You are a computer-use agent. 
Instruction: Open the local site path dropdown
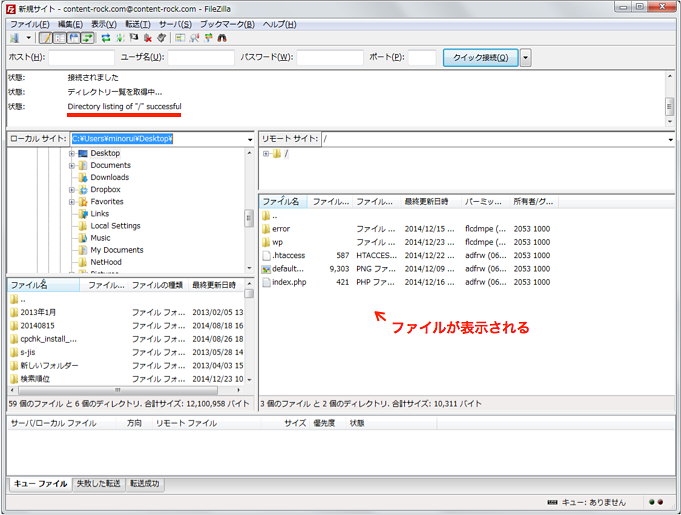250,139
